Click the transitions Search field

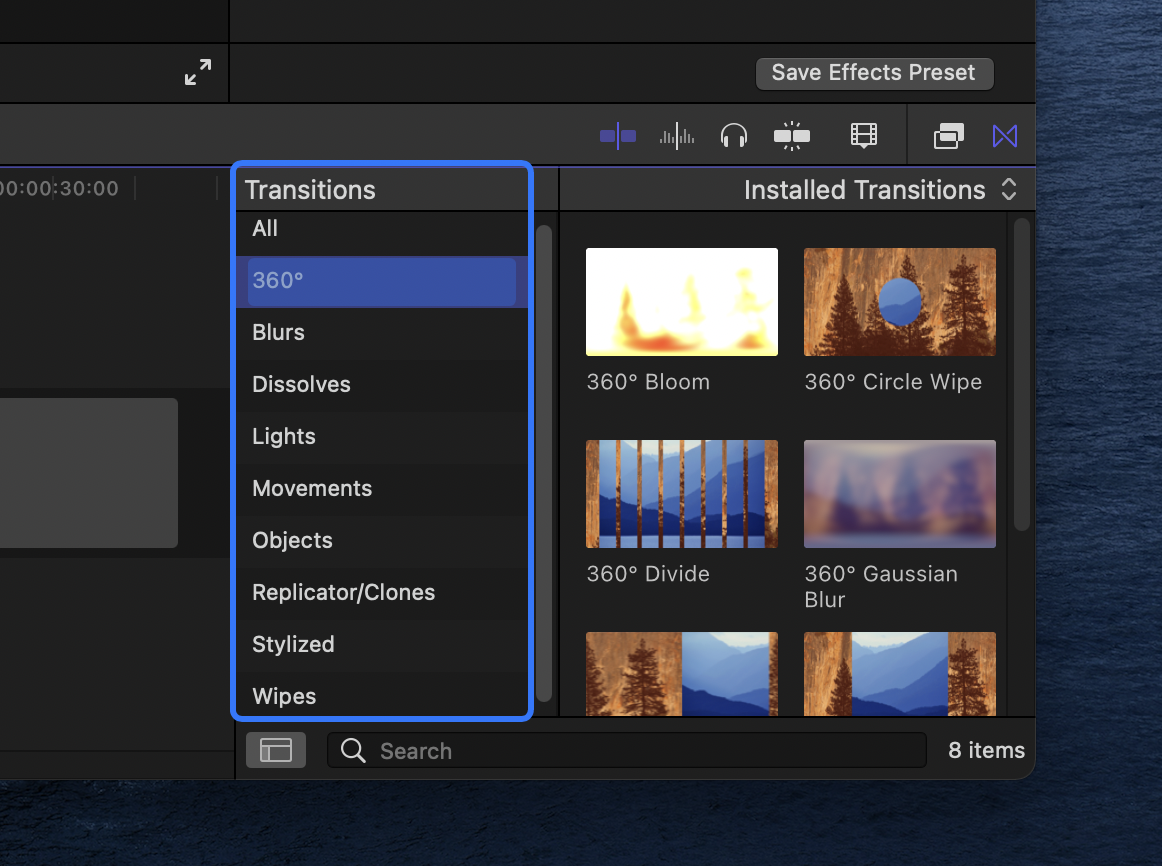pyautogui.click(x=627, y=750)
